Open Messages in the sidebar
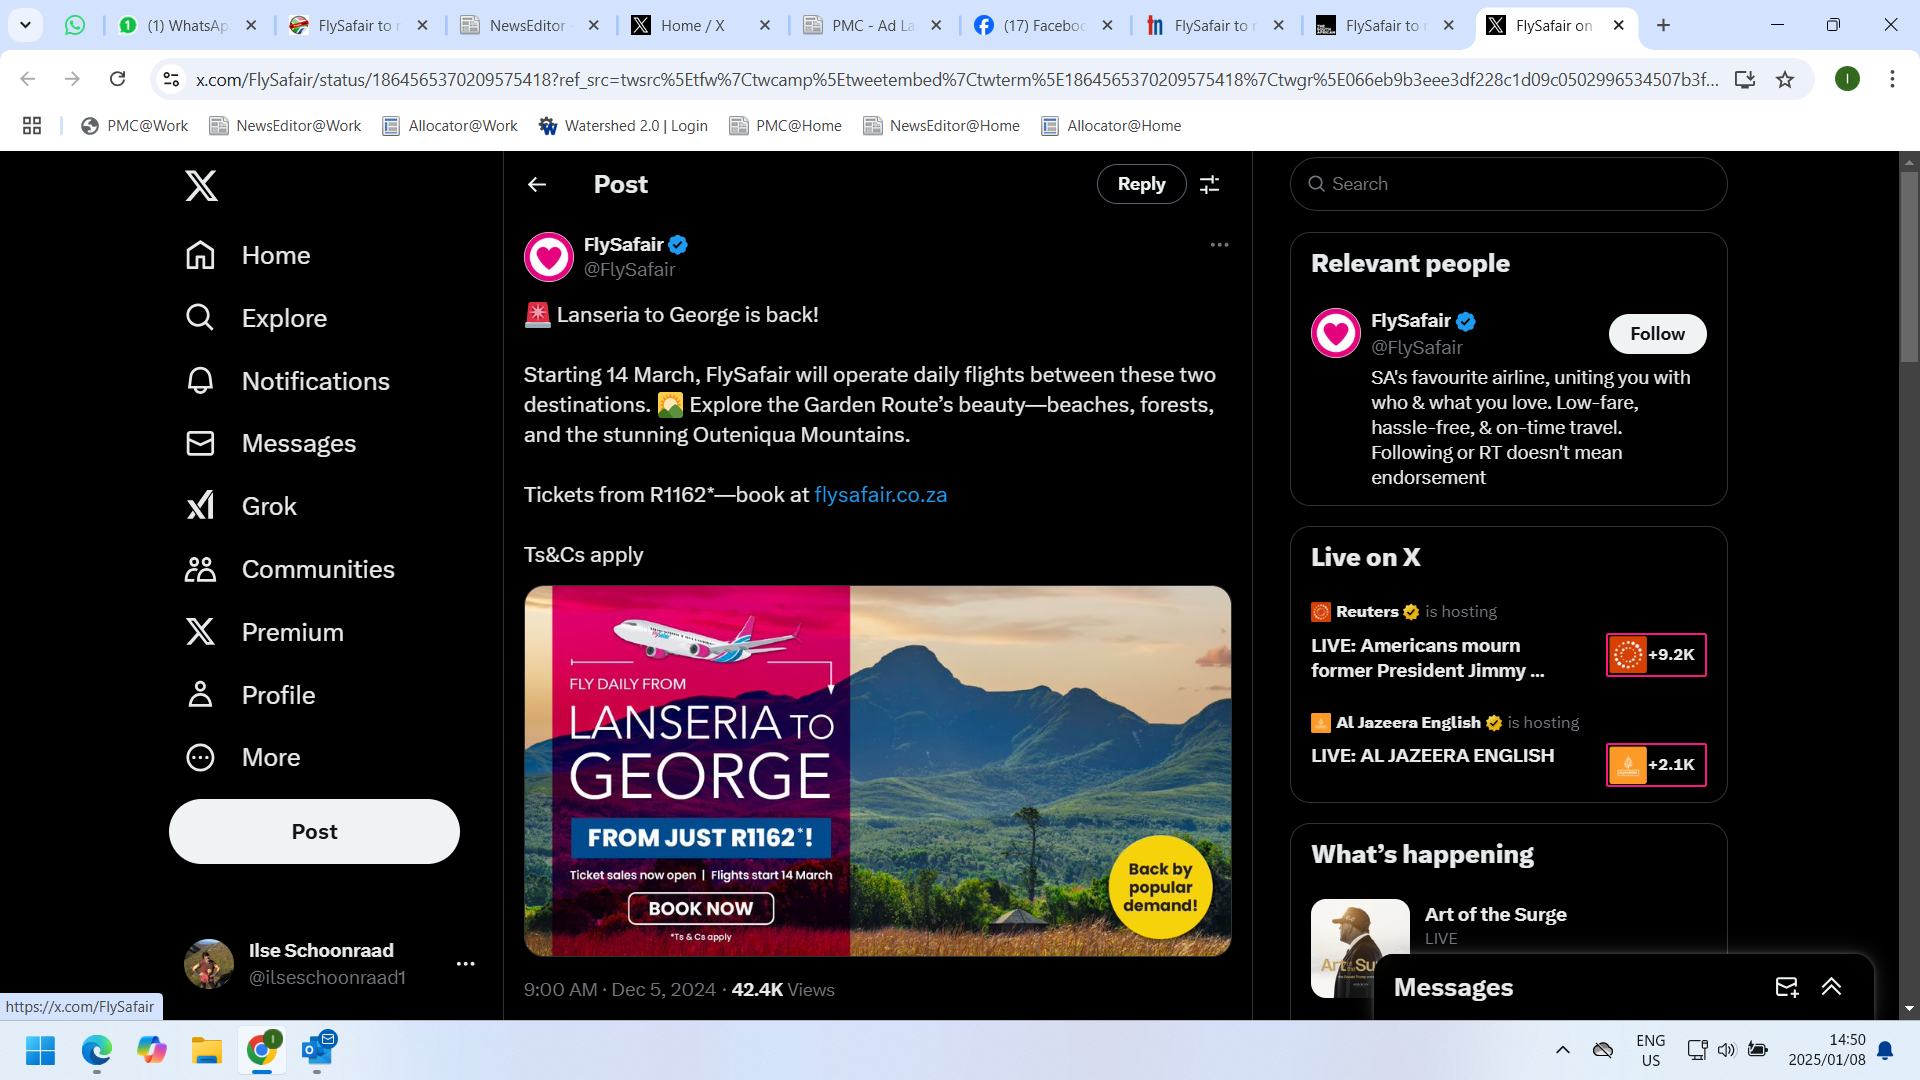 tap(270, 443)
